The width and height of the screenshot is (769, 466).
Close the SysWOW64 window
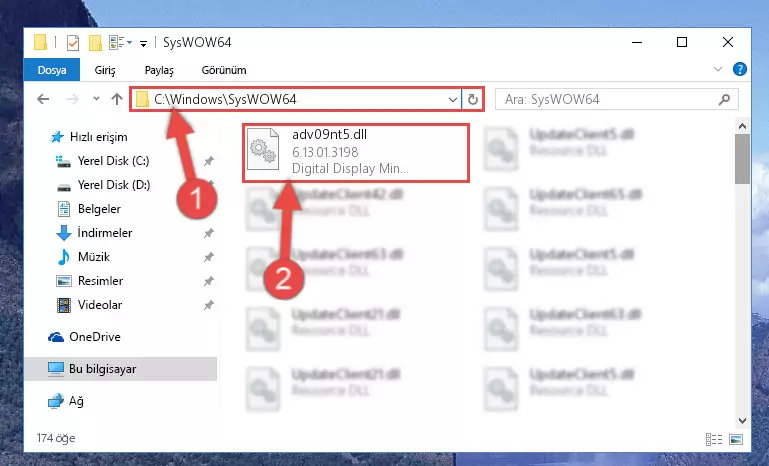point(728,43)
